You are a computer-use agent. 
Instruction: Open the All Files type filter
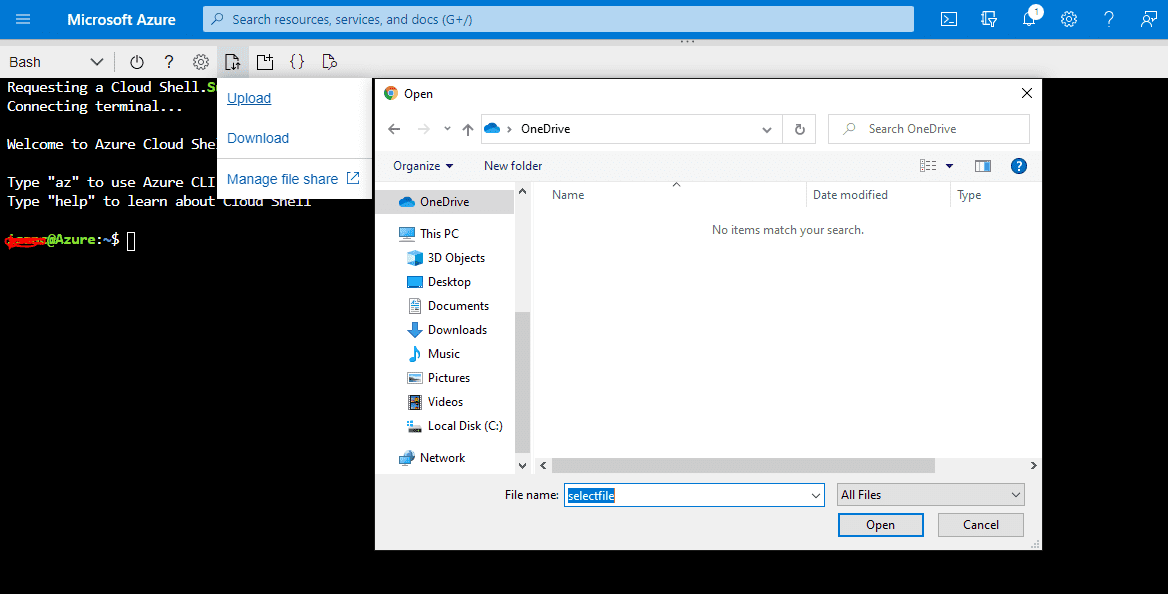(x=930, y=495)
